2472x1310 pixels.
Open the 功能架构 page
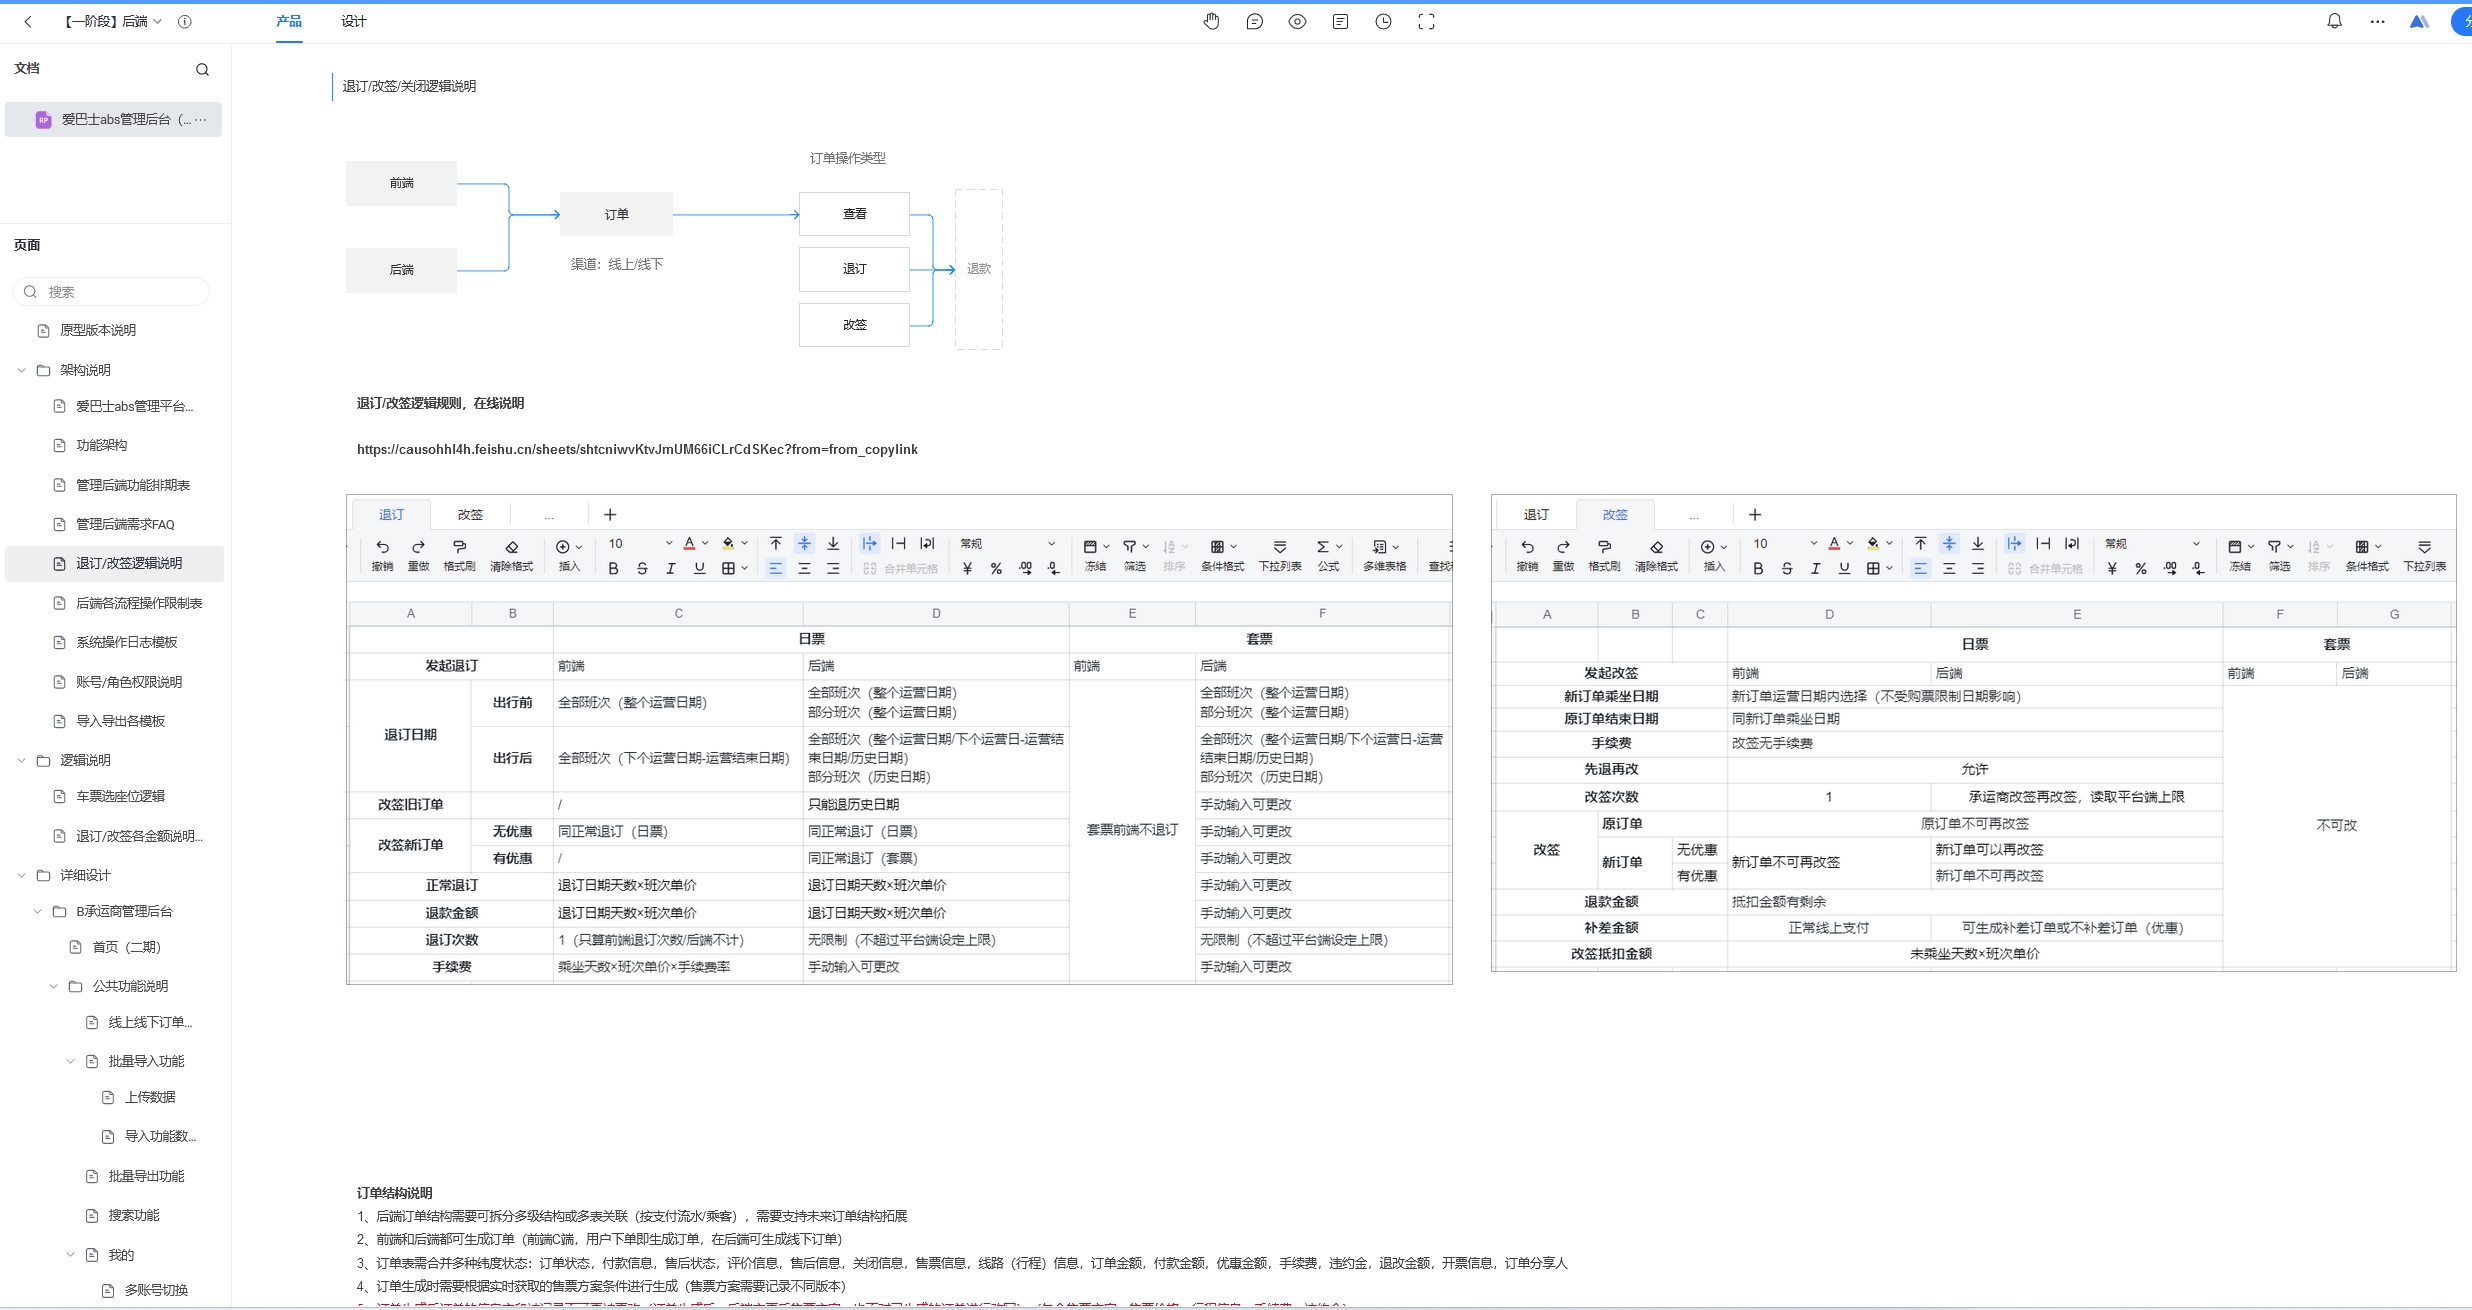tap(101, 445)
